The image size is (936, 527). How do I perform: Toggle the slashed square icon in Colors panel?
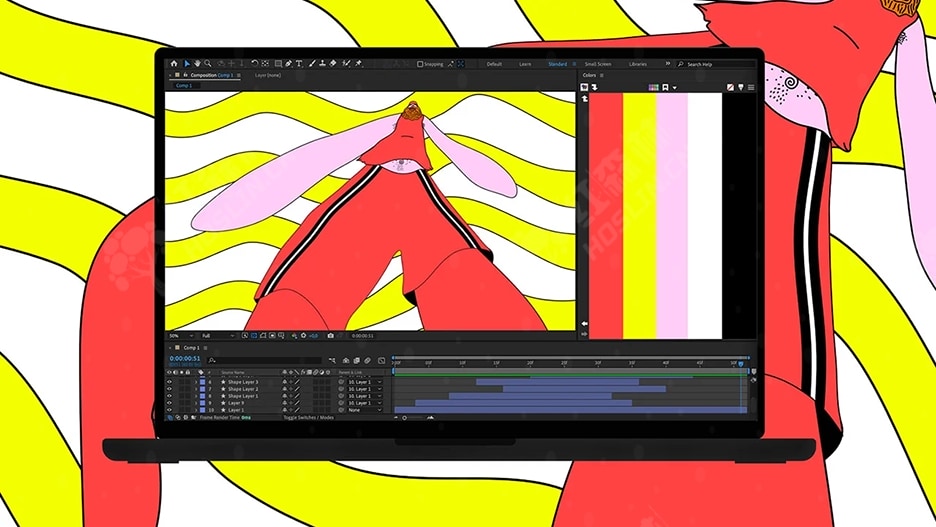731,87
